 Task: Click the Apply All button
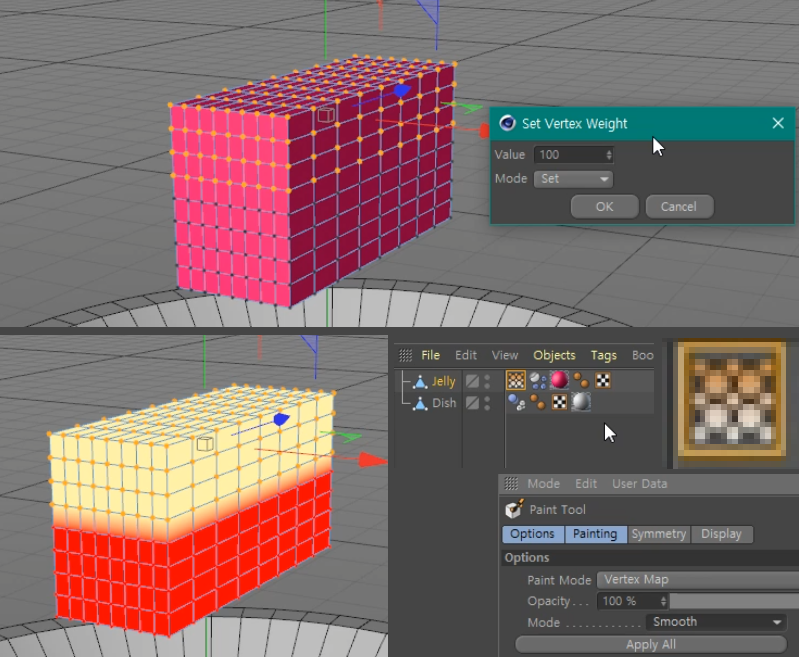pyautogui.click(x=651, y=644)
